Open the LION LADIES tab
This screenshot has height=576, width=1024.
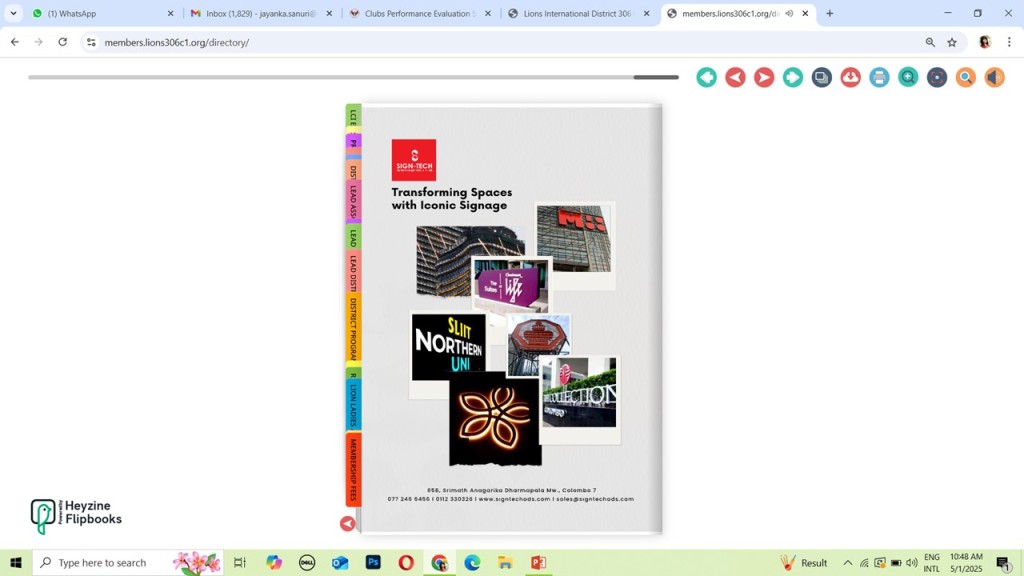click(x=353, y=405)
